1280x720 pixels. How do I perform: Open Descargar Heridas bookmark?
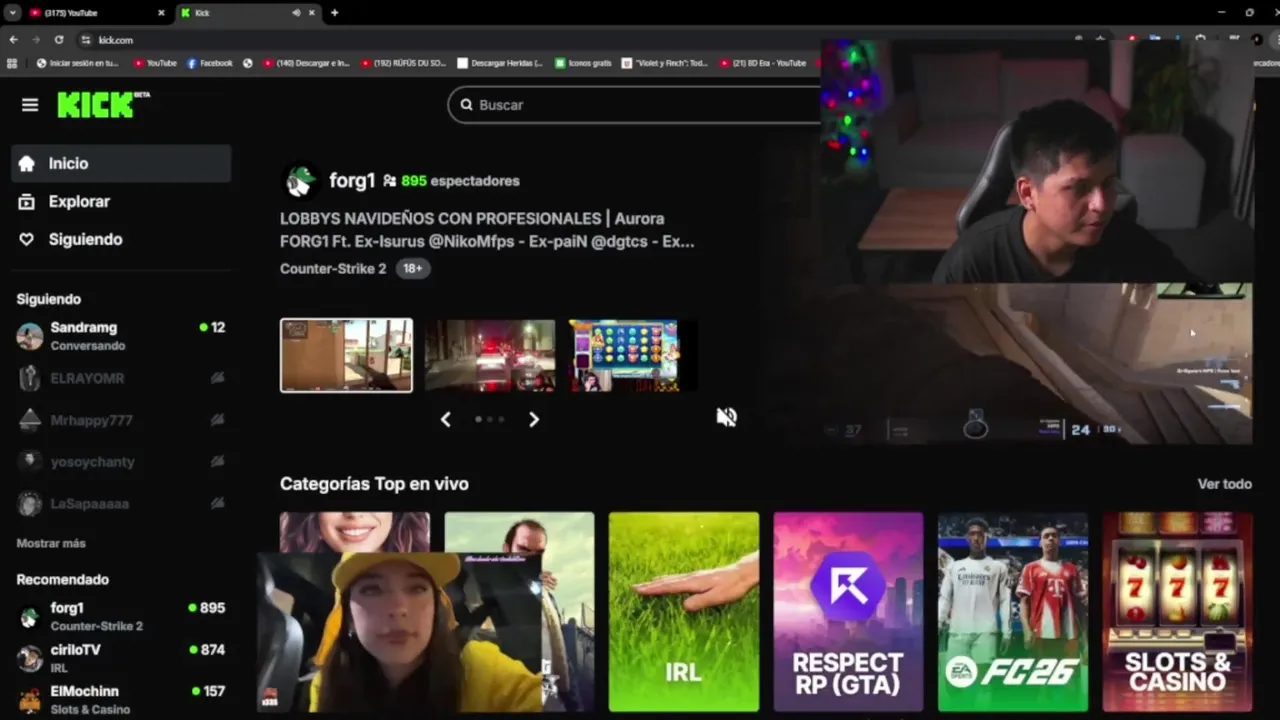pyautogui.click(x=500, y=63)
